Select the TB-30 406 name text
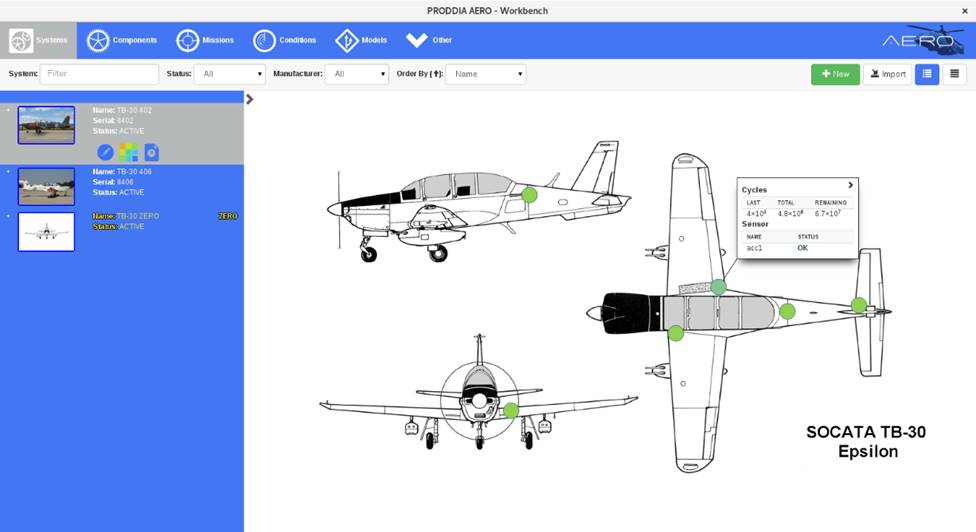Image resolution: width=976 pixels, height=532 pixels. [x=134, y=172]
